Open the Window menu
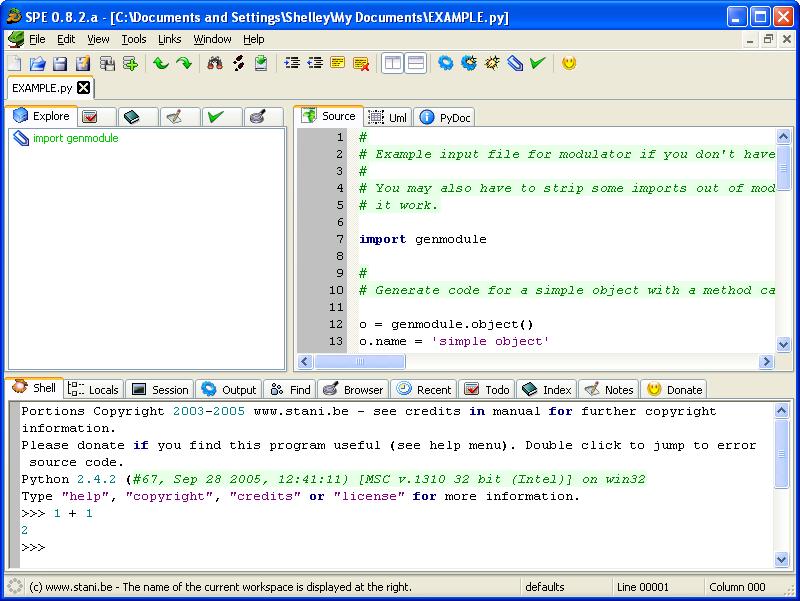Screen dimensions: 800x601 coord(212,39)
